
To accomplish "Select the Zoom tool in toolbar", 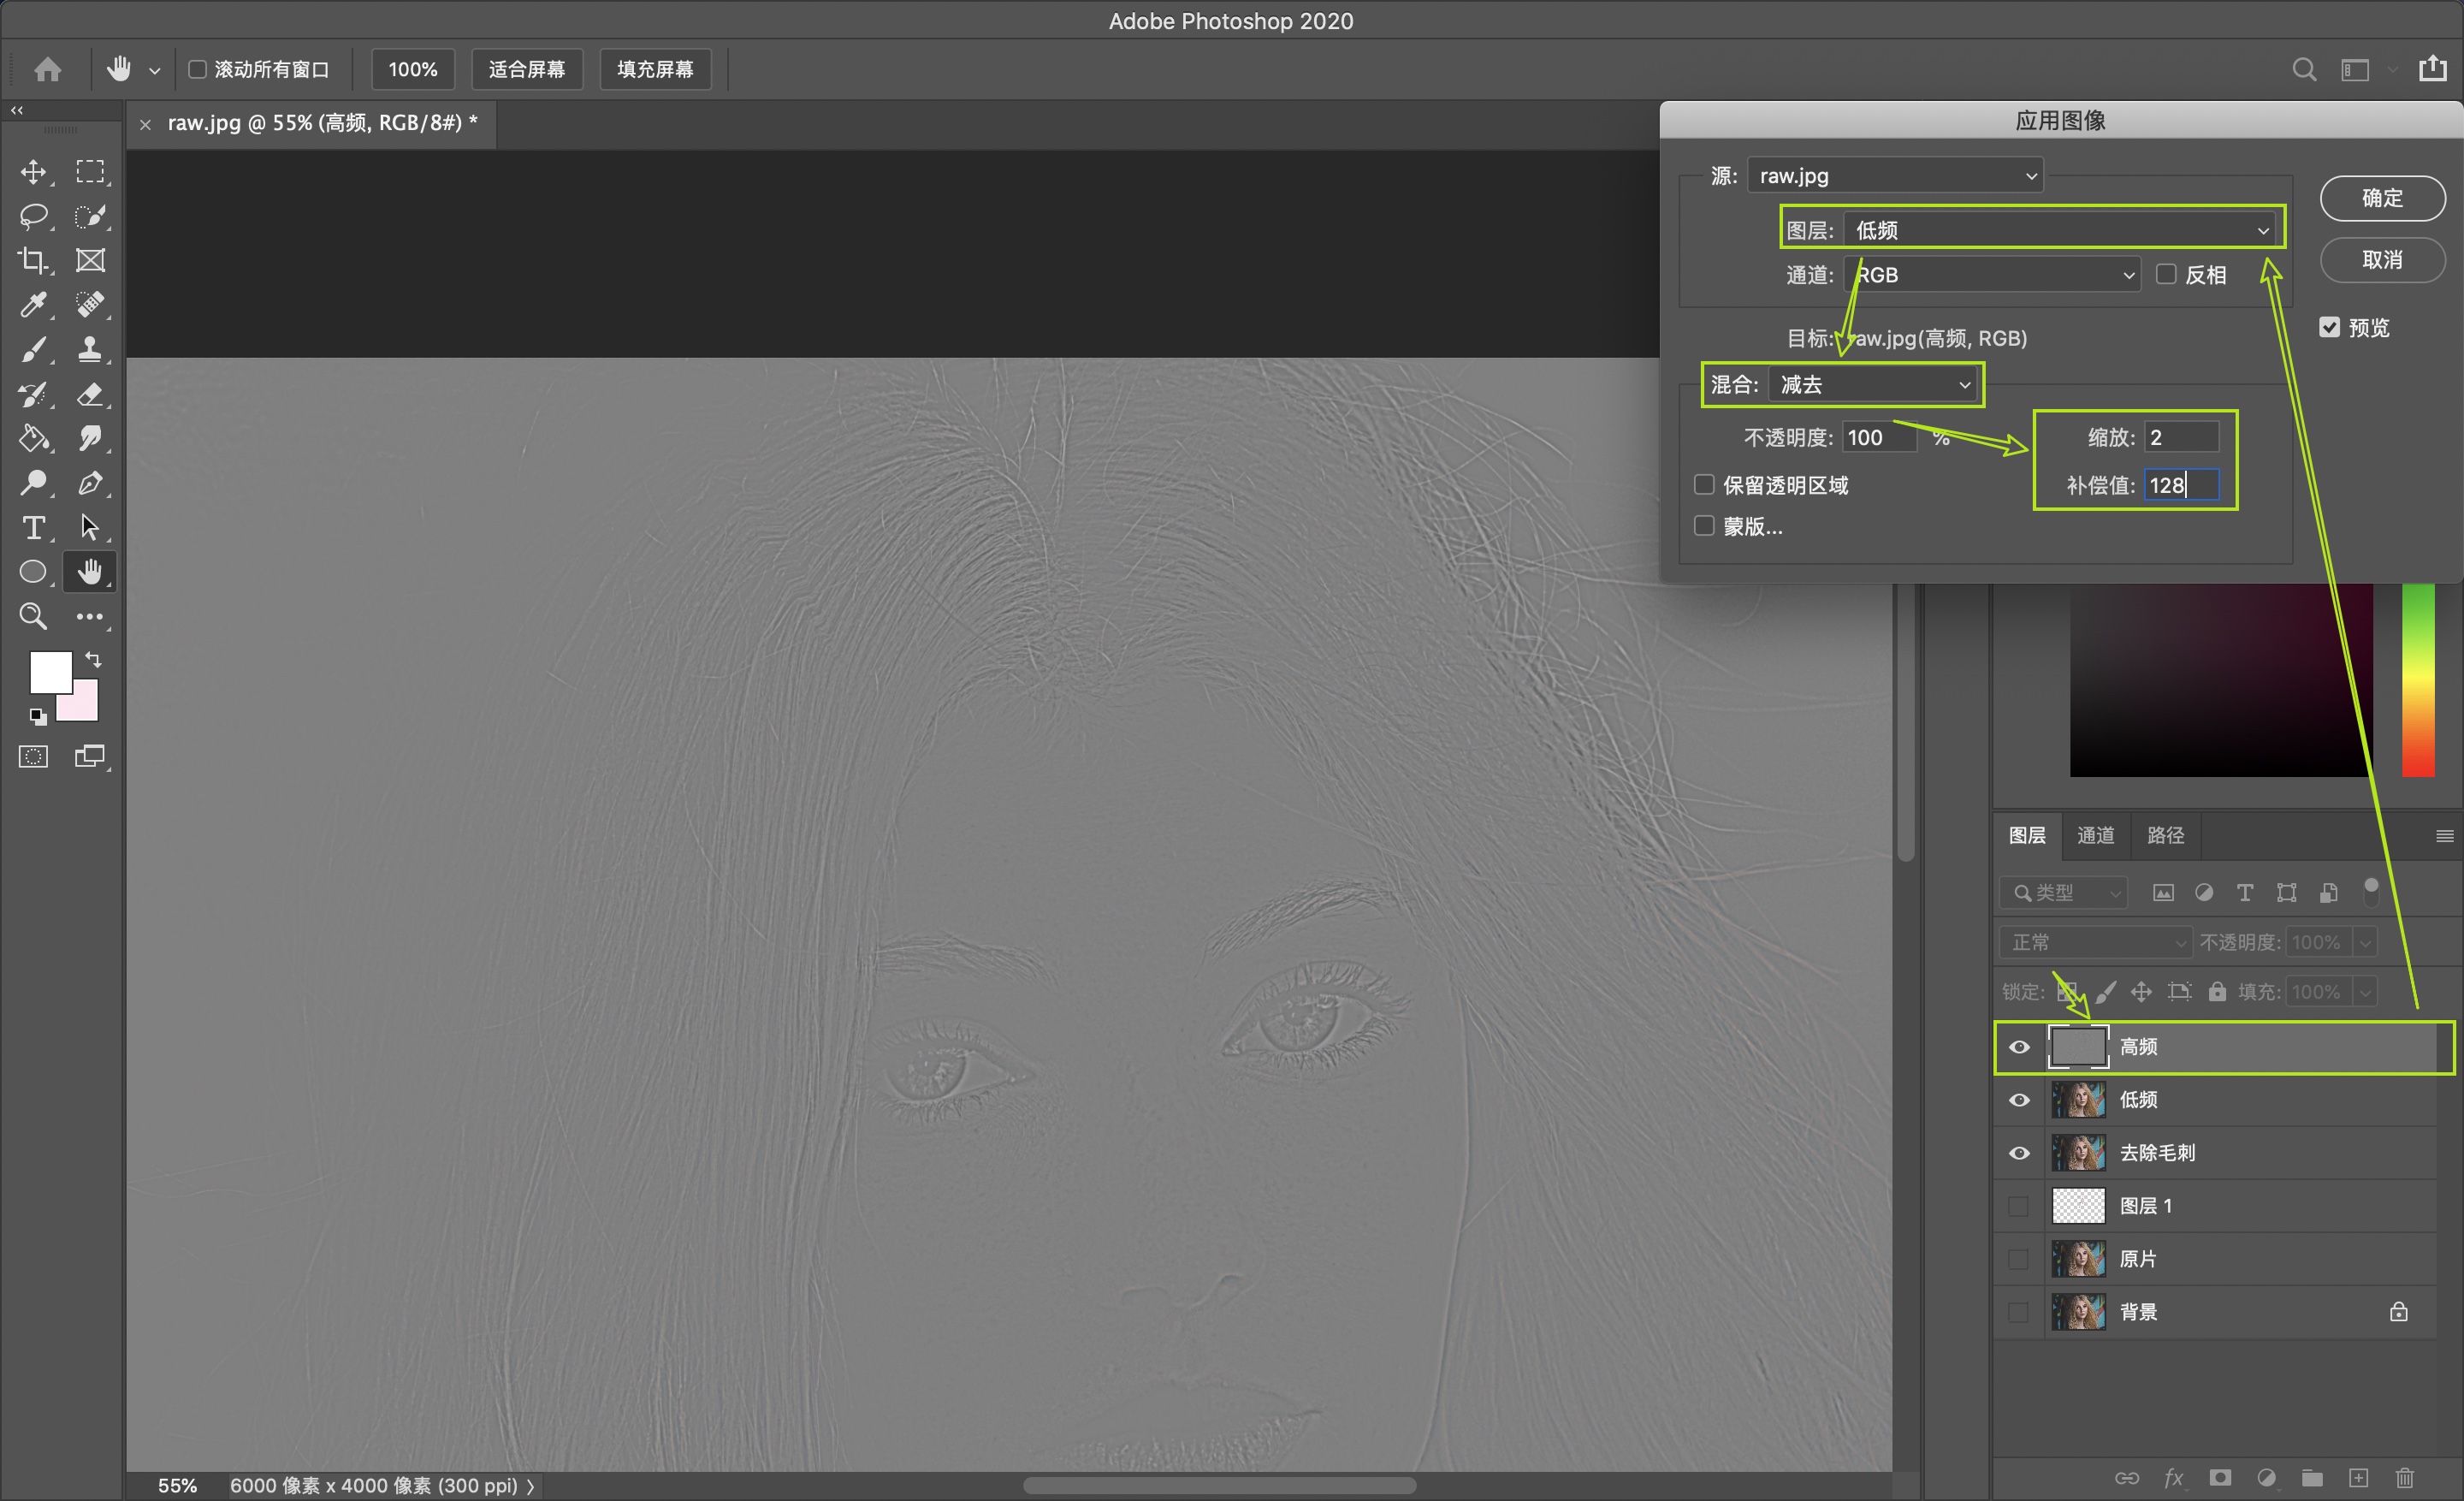I will click(x=33, y=616).
